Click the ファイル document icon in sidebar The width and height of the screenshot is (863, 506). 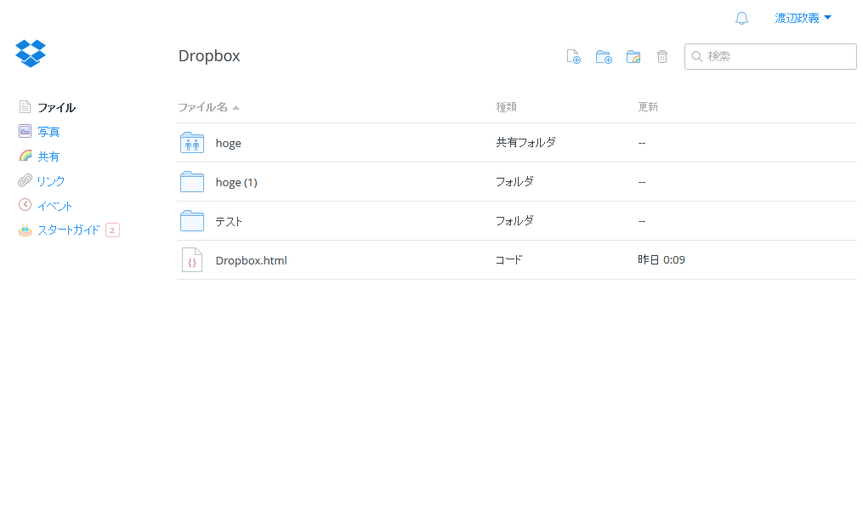25,107
